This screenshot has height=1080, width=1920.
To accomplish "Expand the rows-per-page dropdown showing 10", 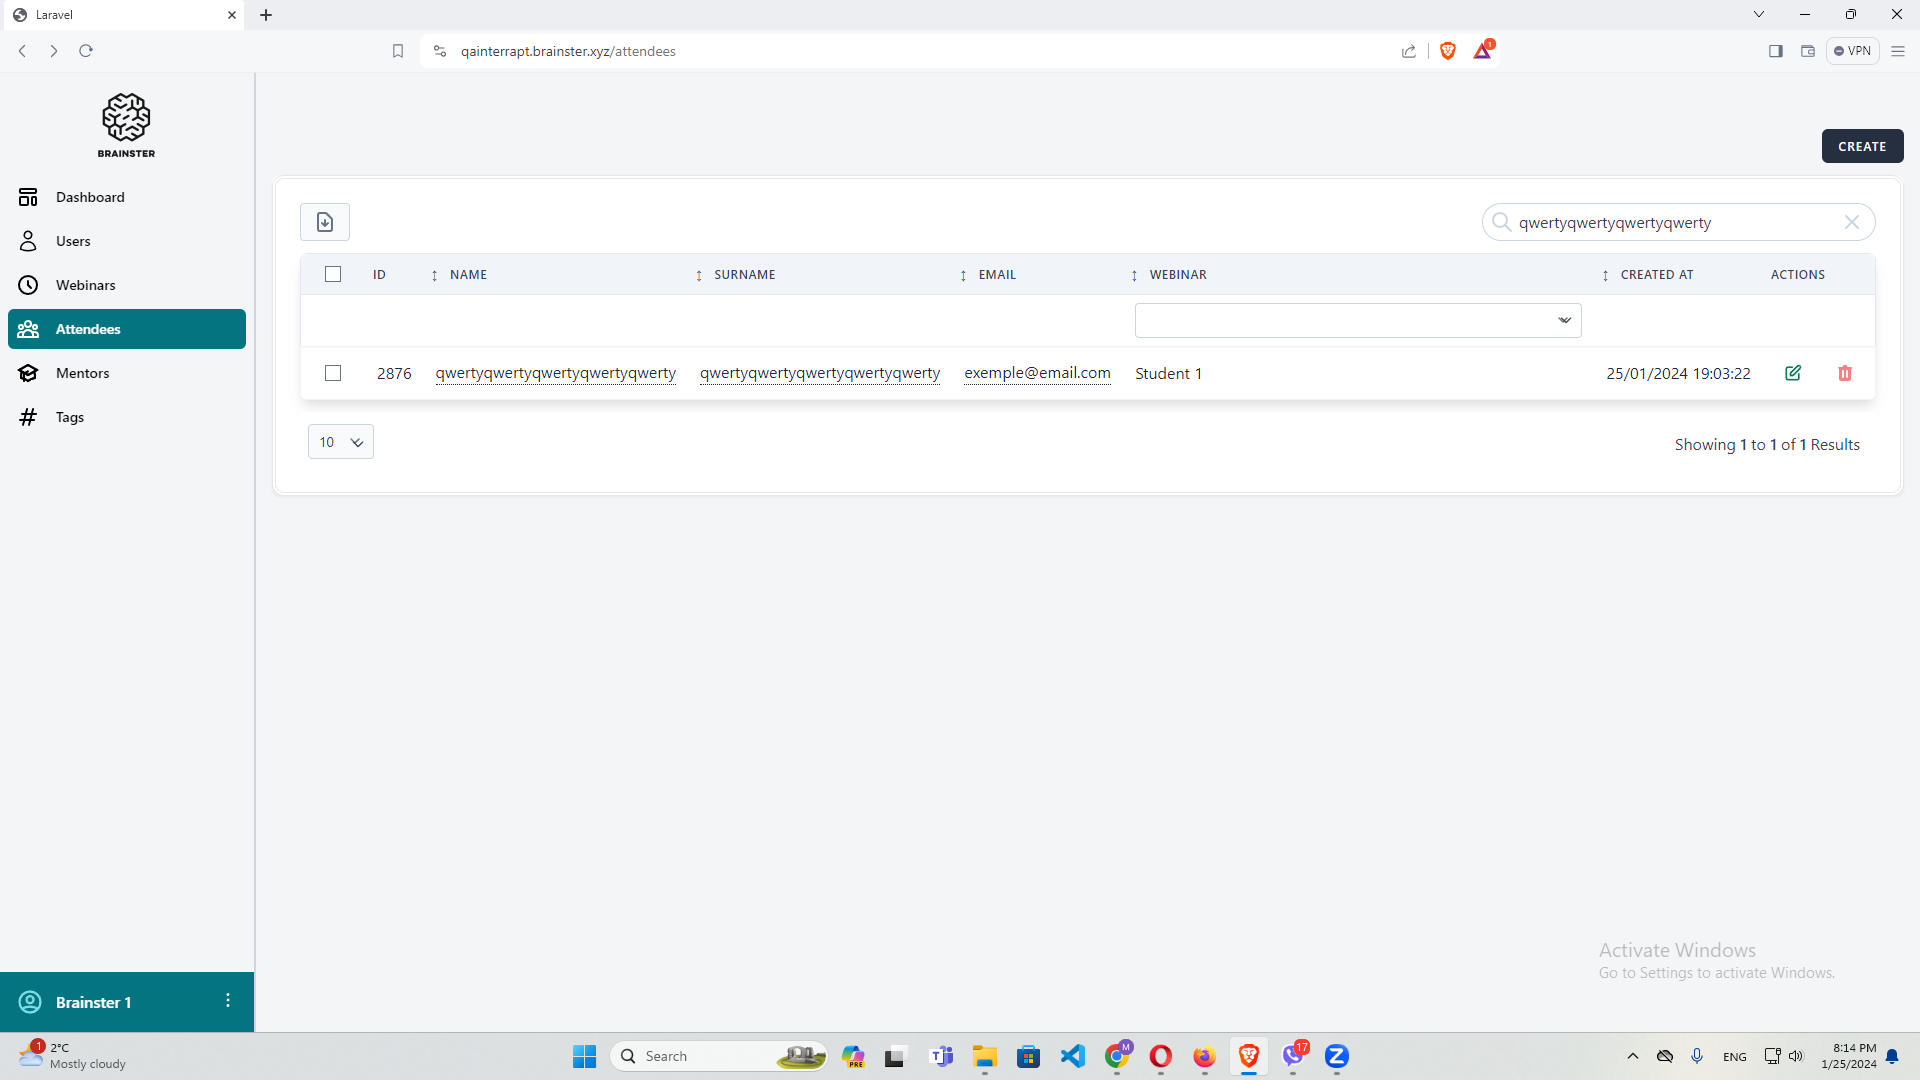I will [x=340, y=442].
